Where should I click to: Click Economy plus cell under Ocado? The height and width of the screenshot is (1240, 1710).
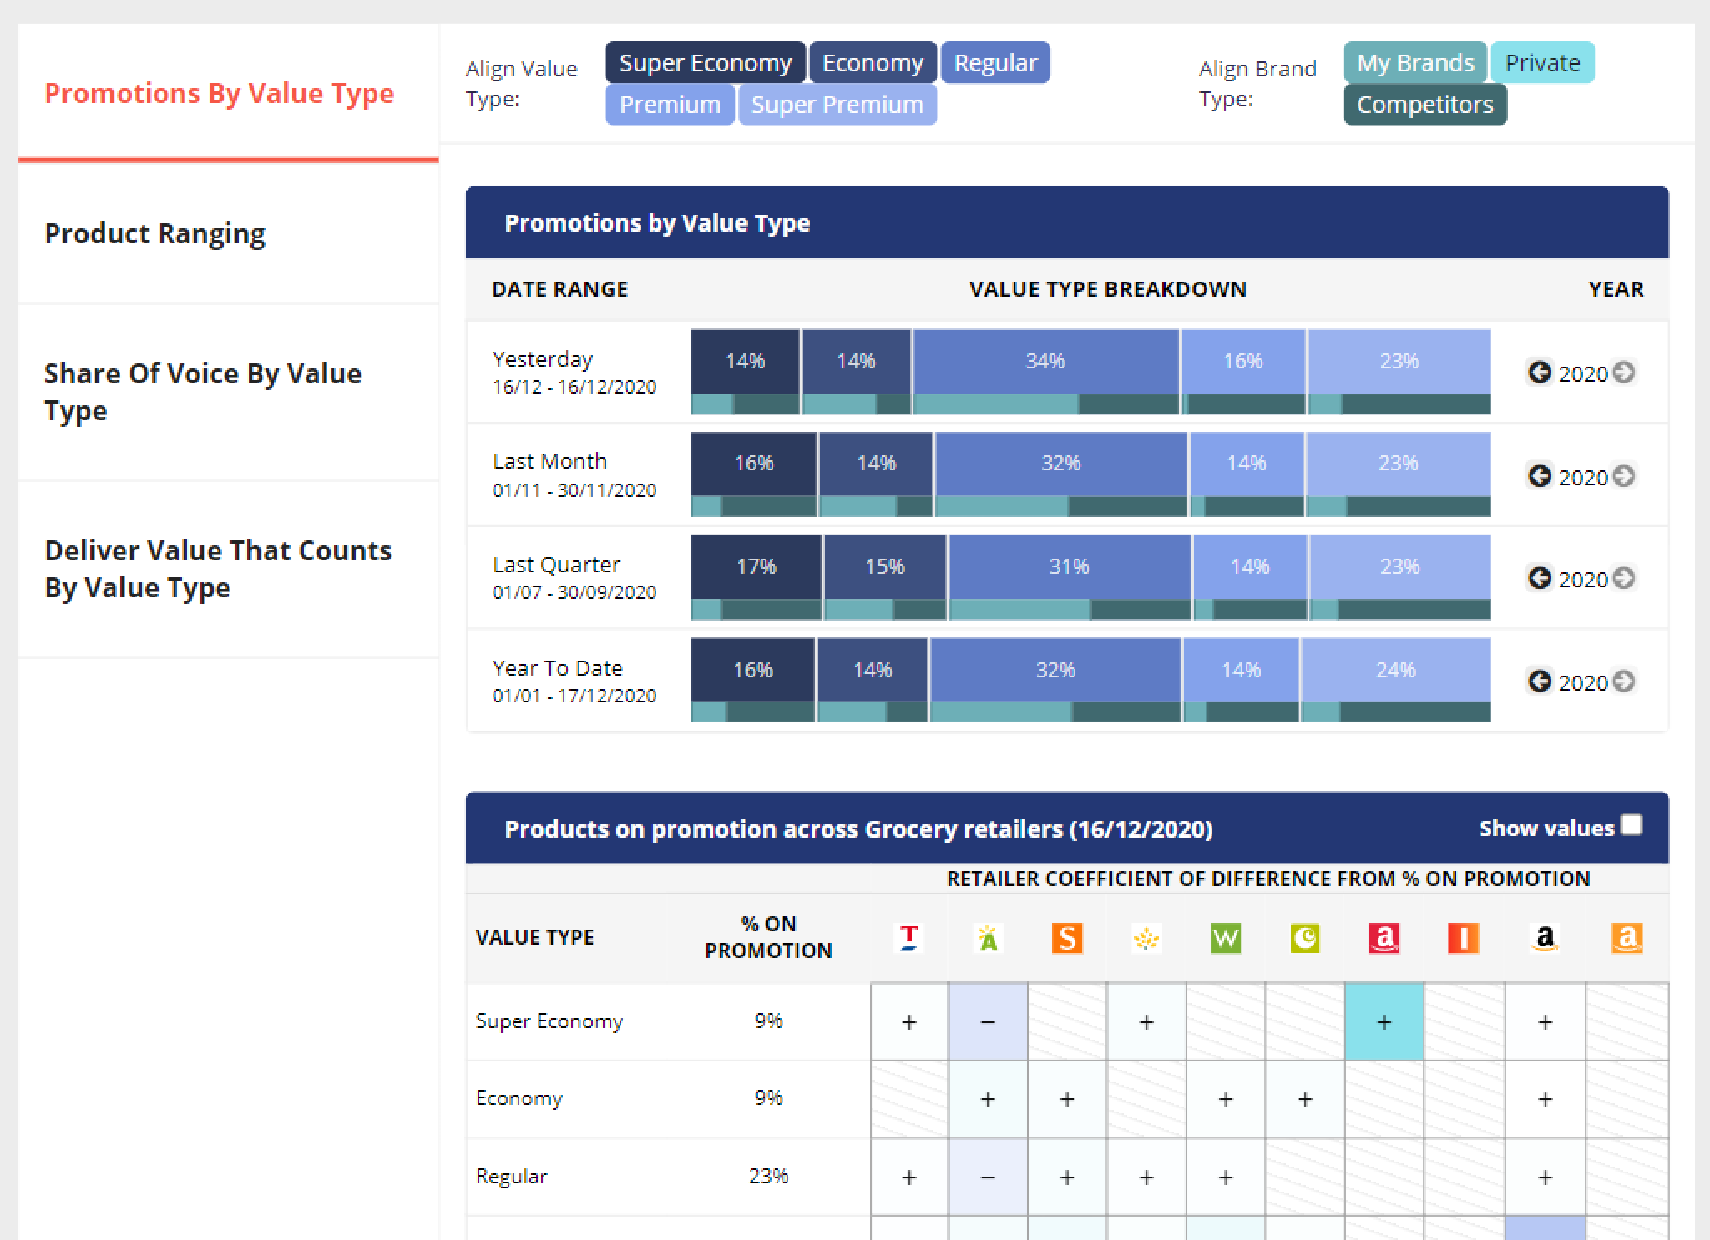pos(1305,1099)
